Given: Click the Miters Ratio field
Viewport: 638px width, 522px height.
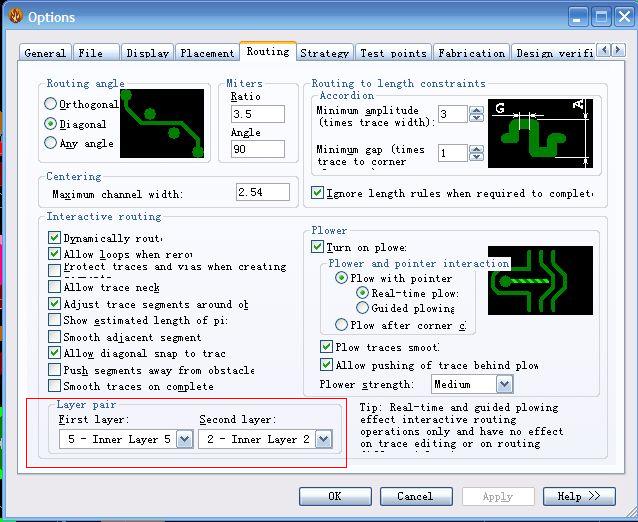Looking at the screenshot, I should pyautogui.click(x=258, y=114).
